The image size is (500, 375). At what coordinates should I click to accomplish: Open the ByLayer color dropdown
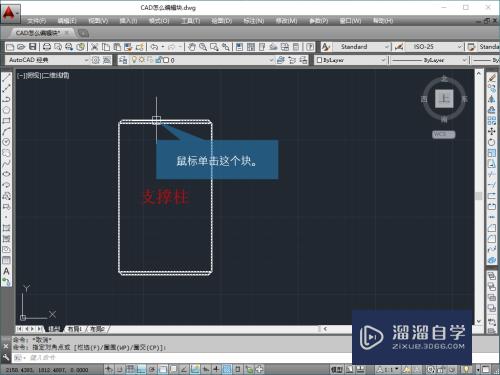[383, 60]
